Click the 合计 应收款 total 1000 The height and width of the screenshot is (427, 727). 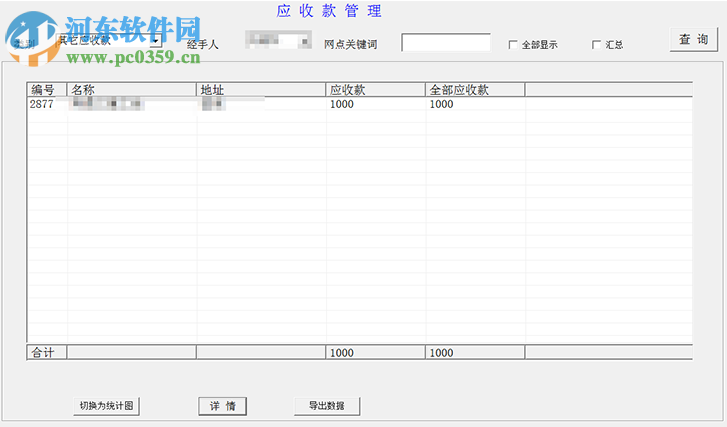376,352
